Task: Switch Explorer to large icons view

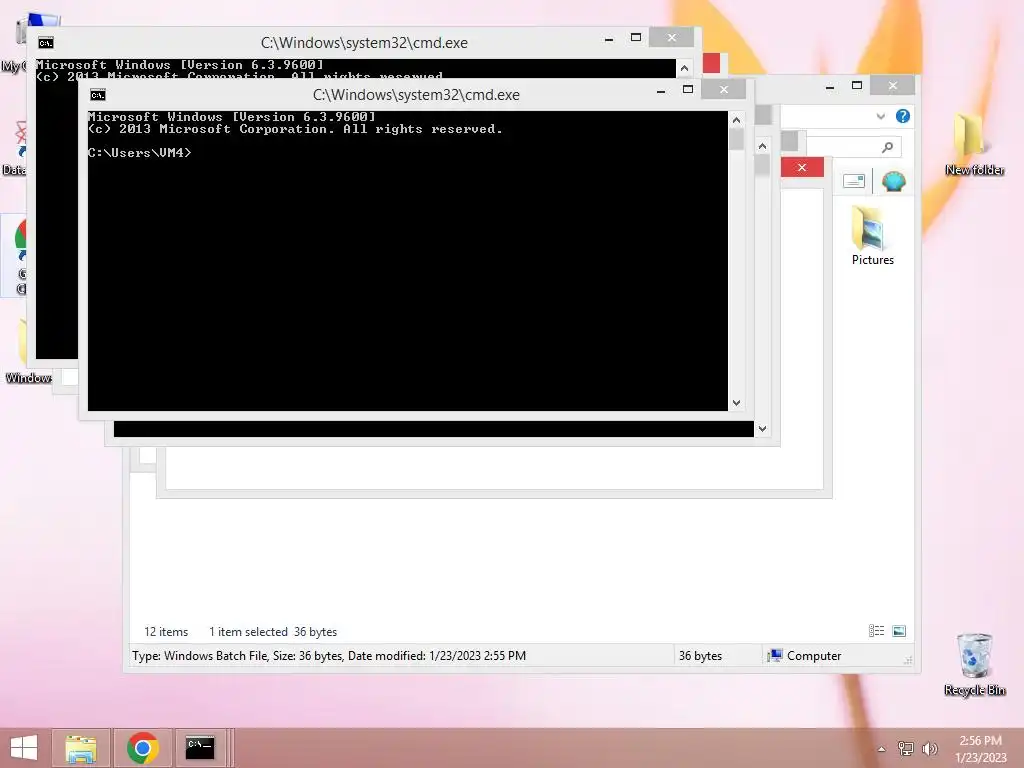Action: tap(899, 631)
